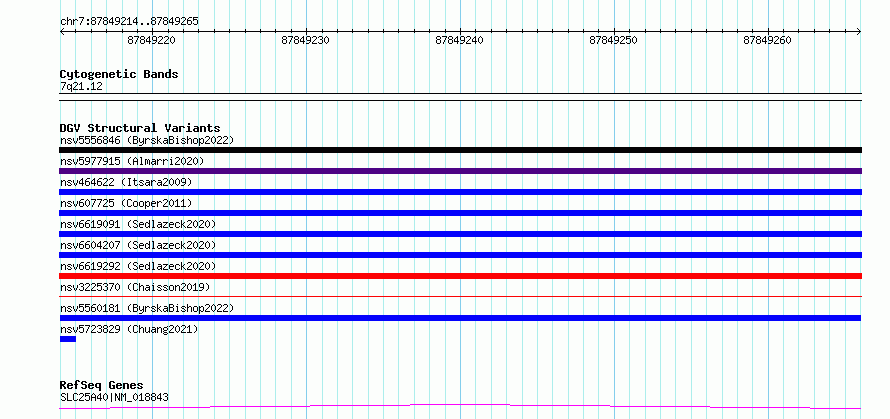The image size is (890, 419).
Task: Click the black nsv5556846 variant bar
Action: pyautogui.click(x=460, y=150)
